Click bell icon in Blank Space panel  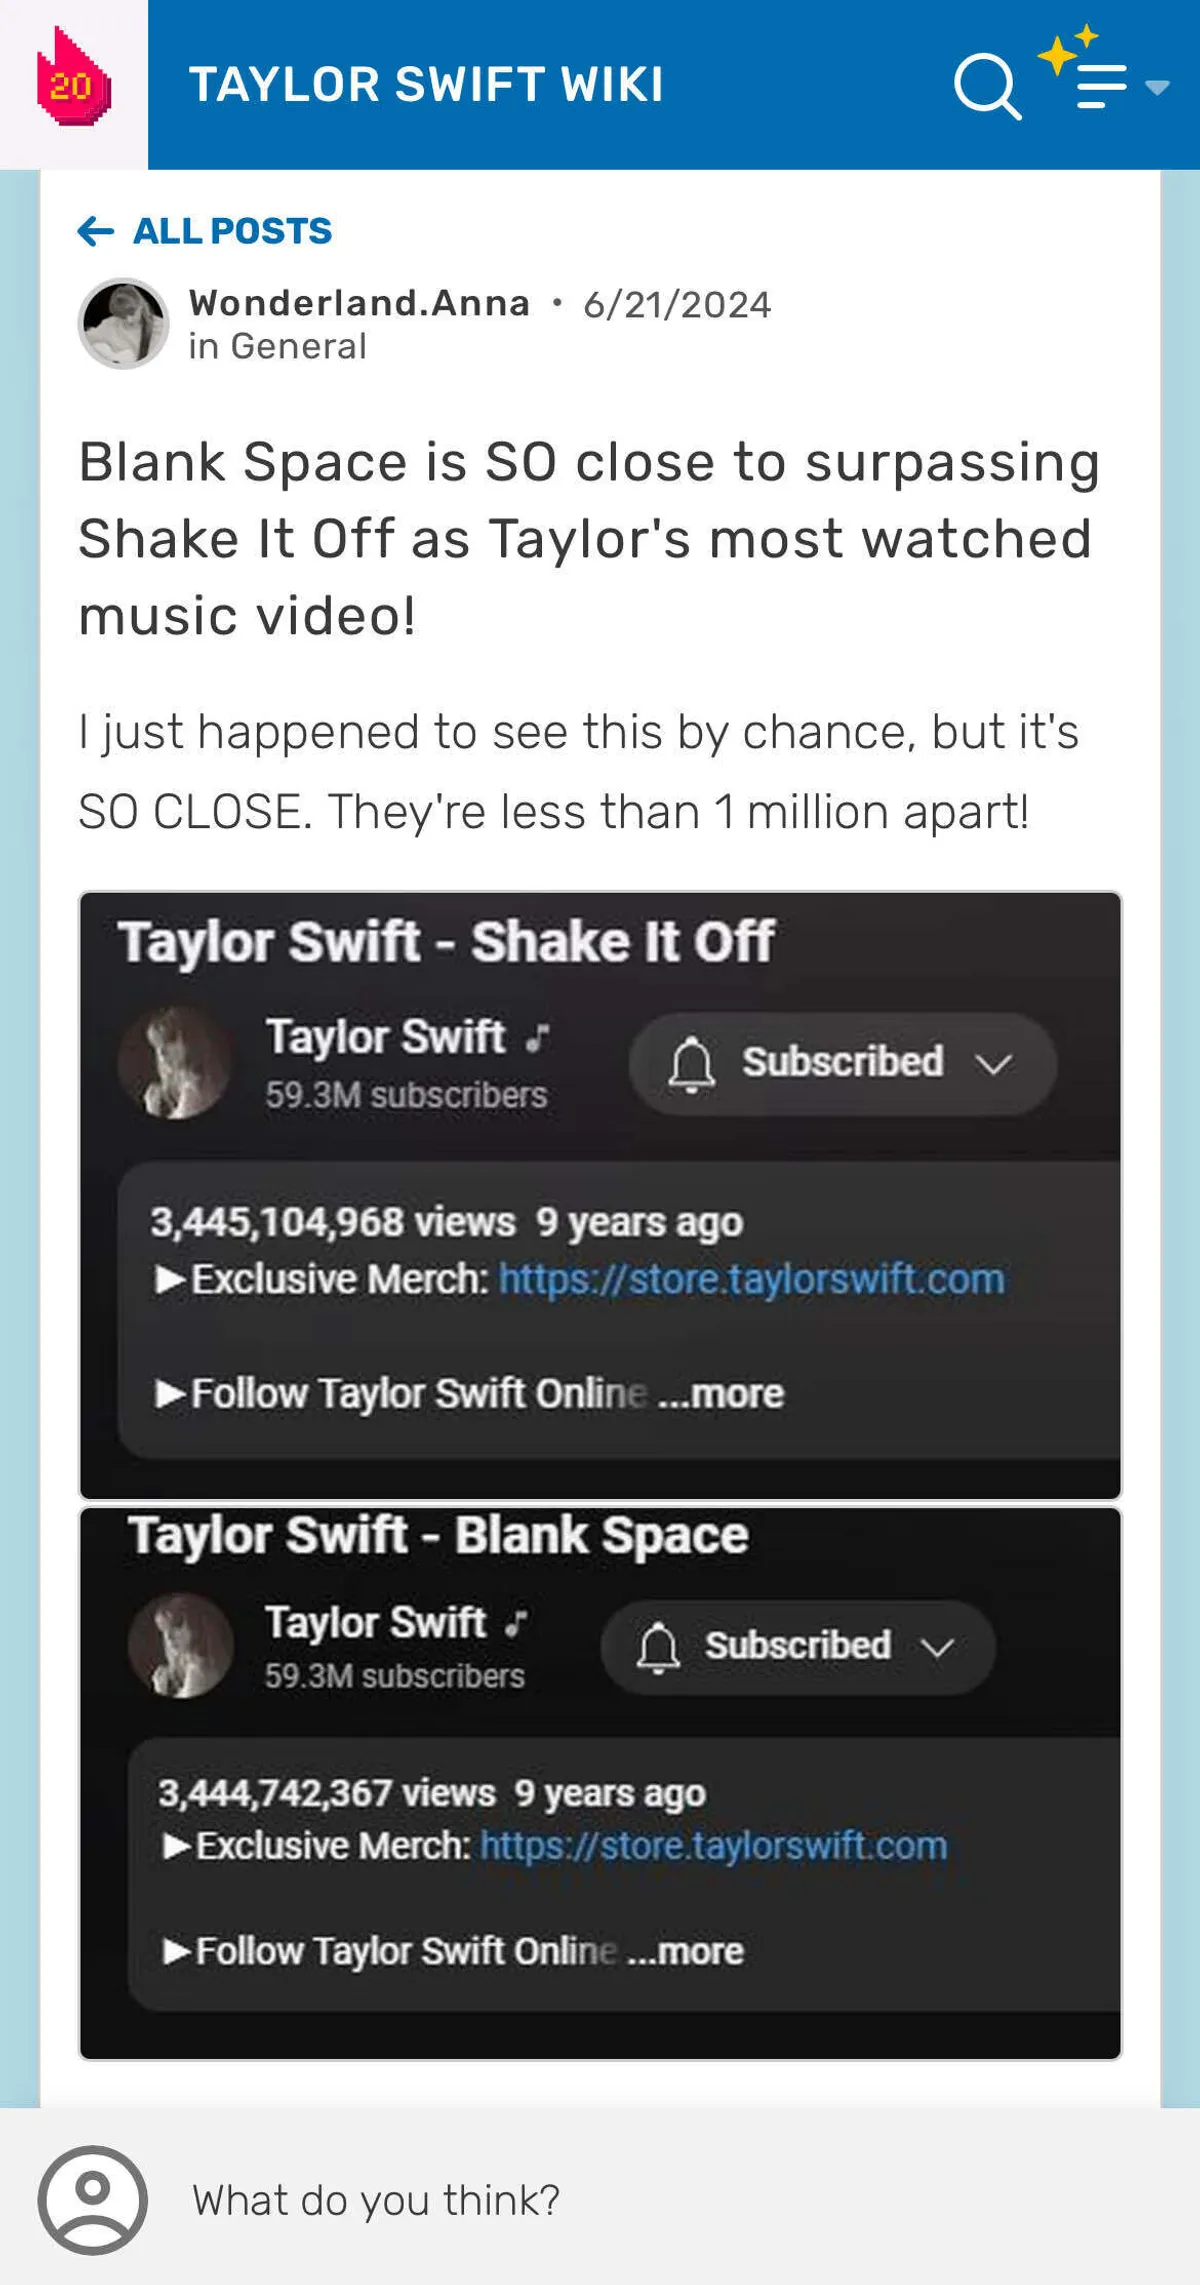[x=658, y=1647]
